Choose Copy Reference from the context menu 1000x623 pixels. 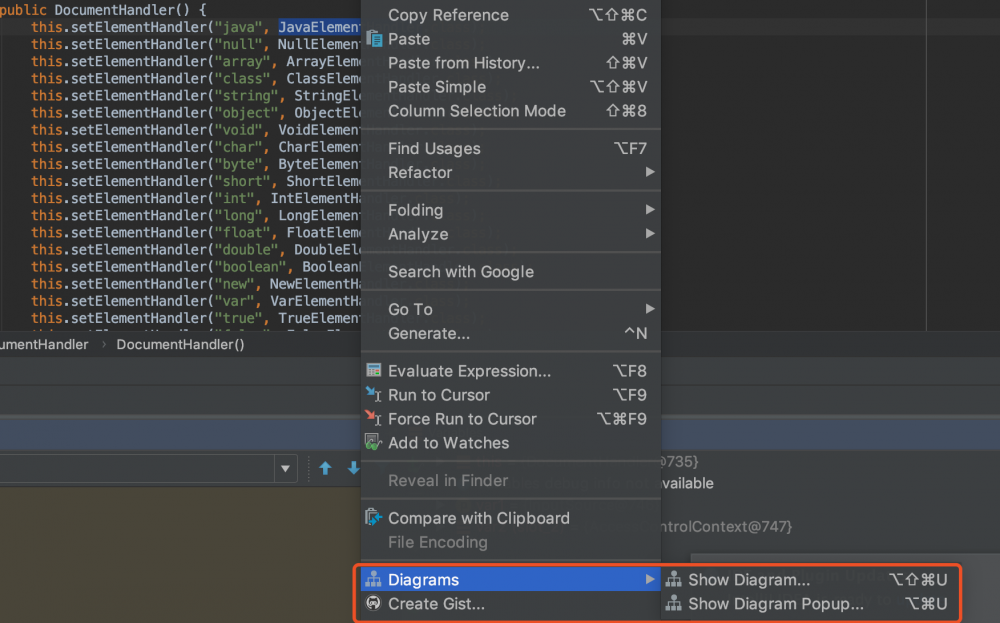pyautogui.click(x=448, y=15)
